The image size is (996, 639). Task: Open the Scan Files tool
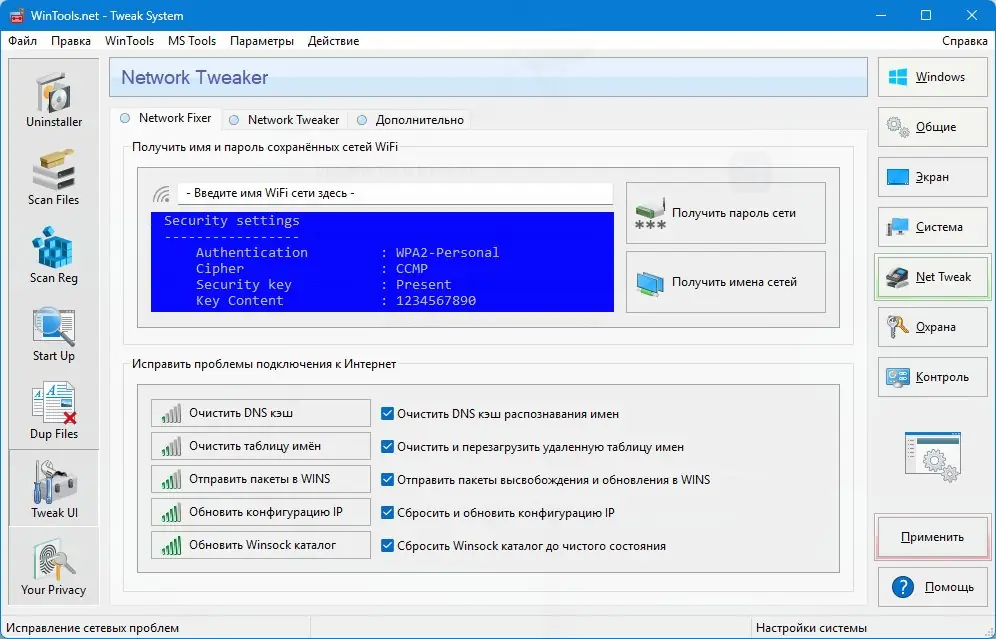coord(53,178)
